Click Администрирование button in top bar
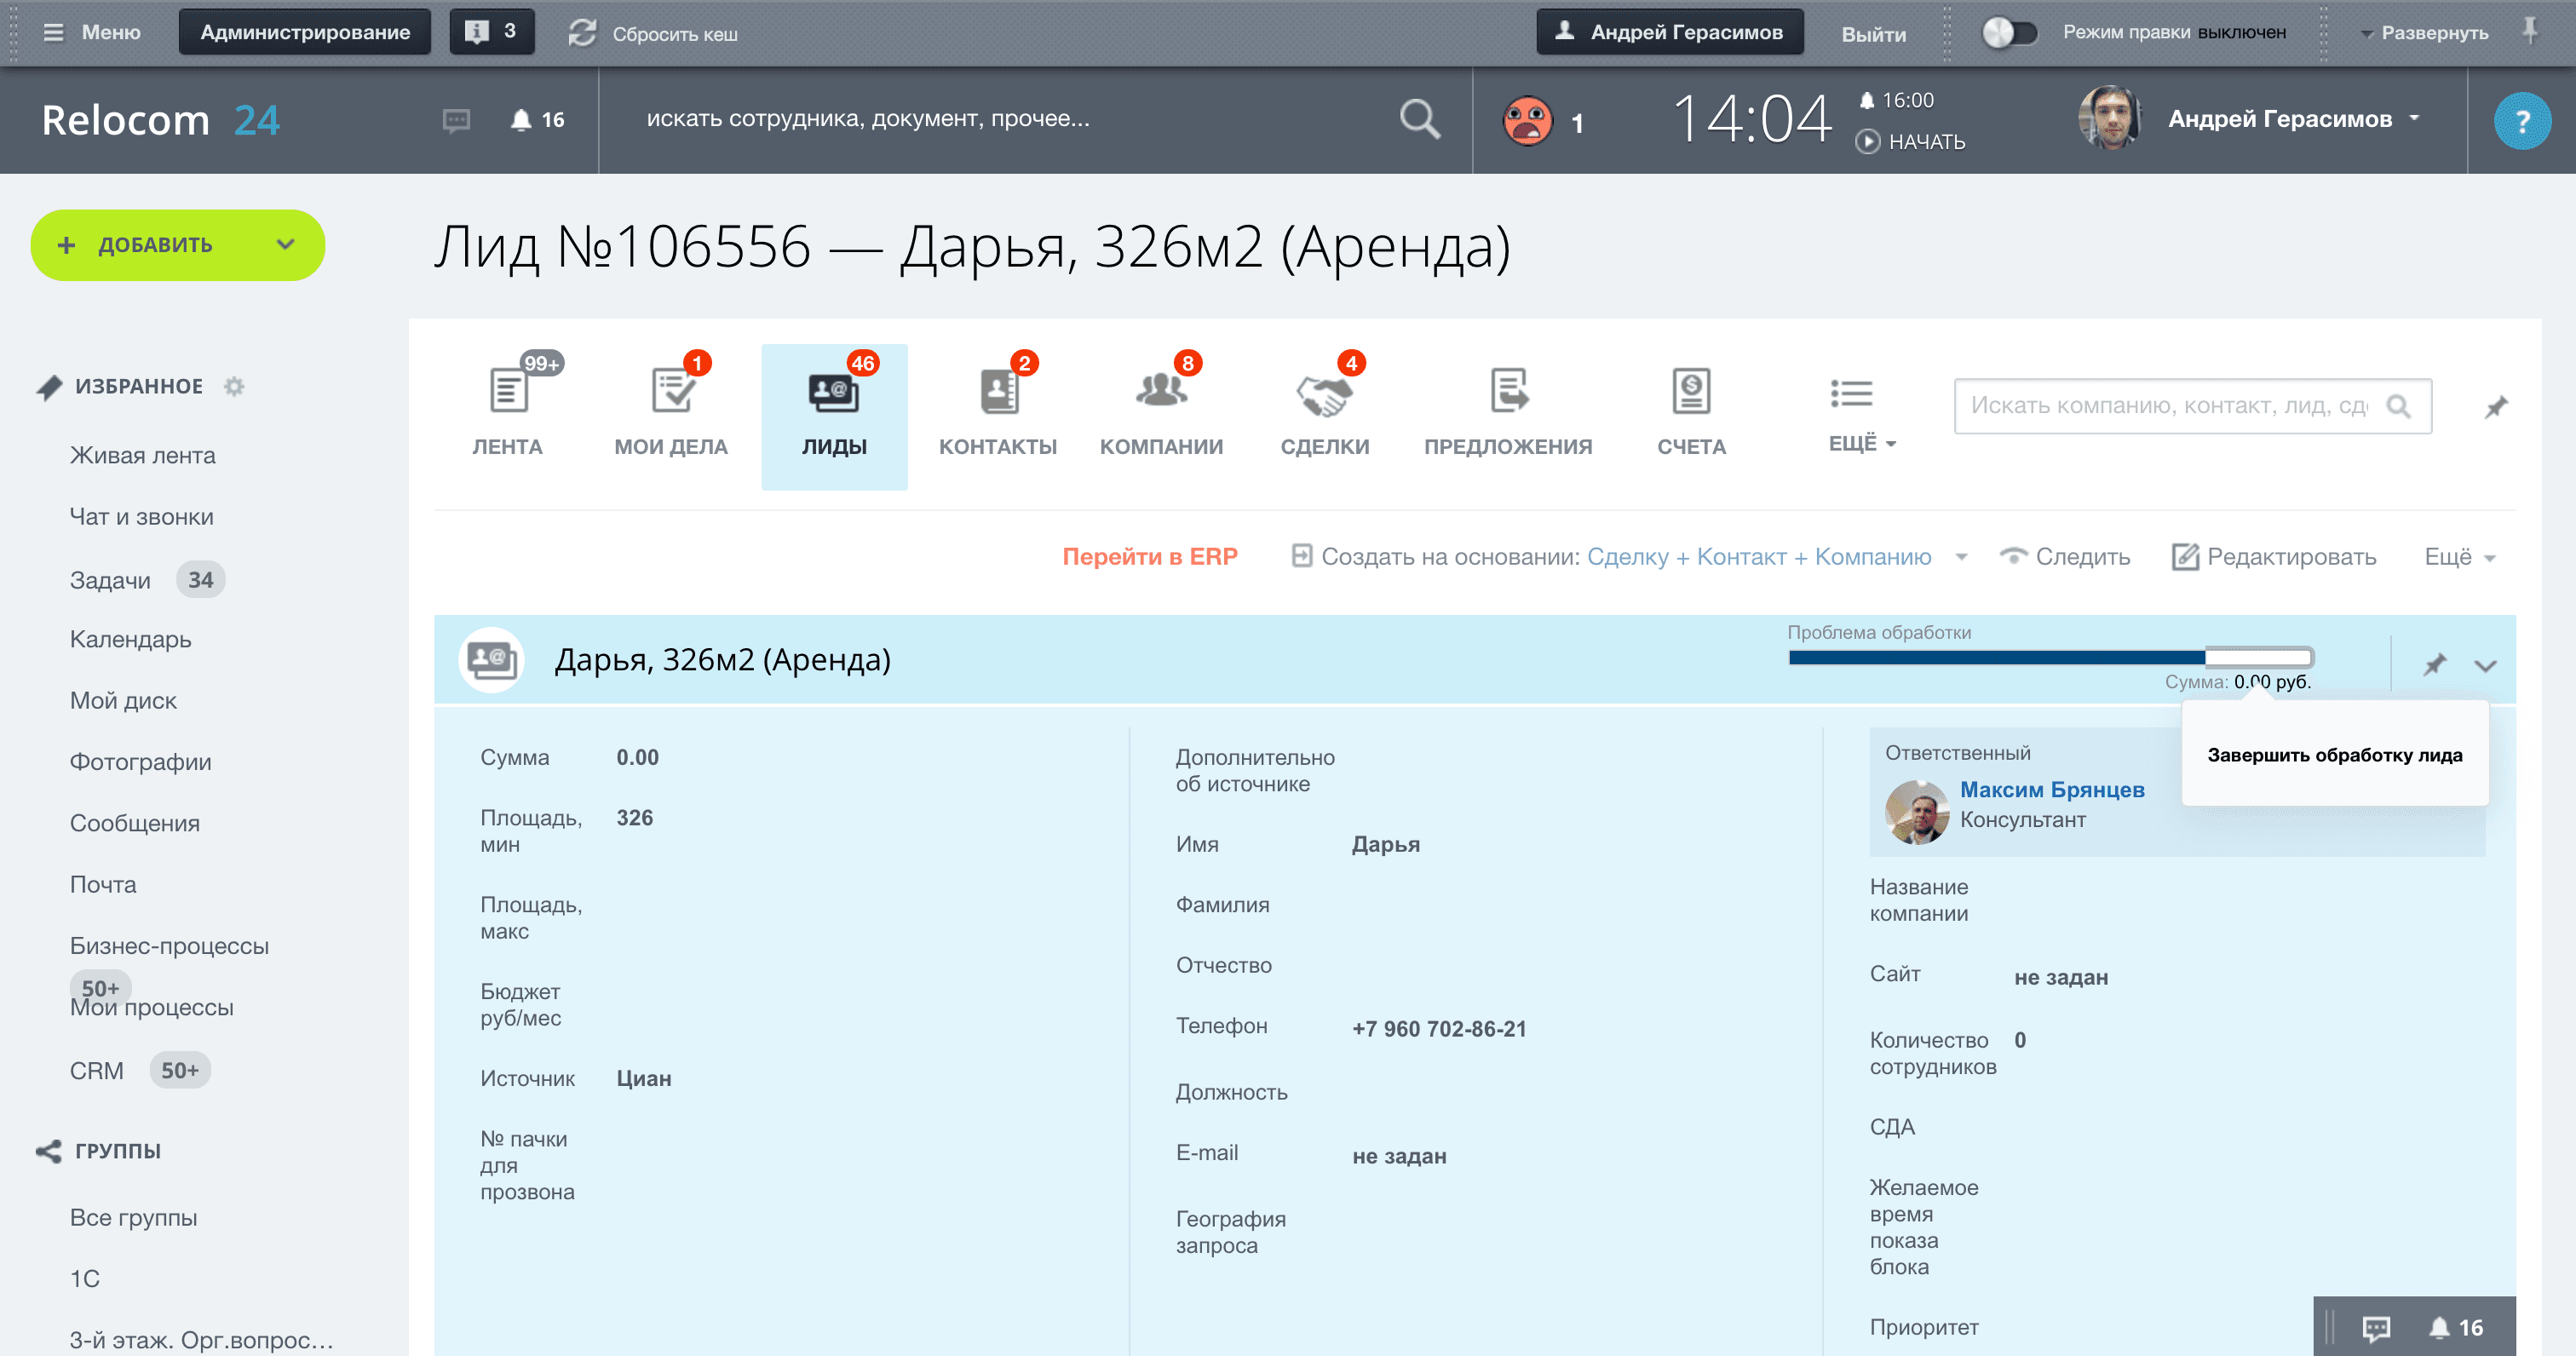Image resolution: width=2576 pixels, height=1356 pixels. point(305,32)
